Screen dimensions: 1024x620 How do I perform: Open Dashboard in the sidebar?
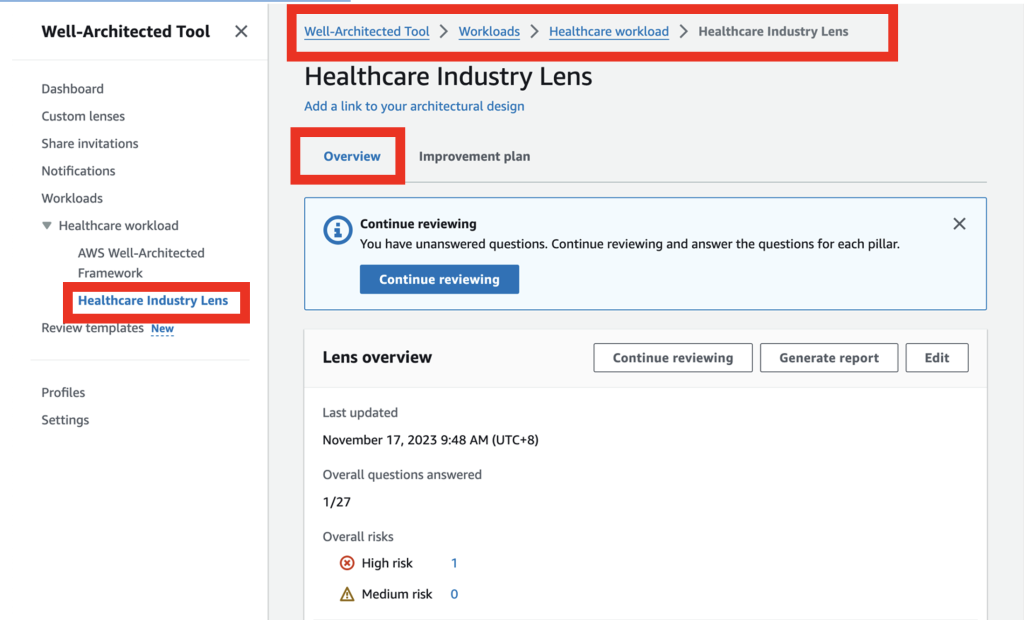pos(72,89)
